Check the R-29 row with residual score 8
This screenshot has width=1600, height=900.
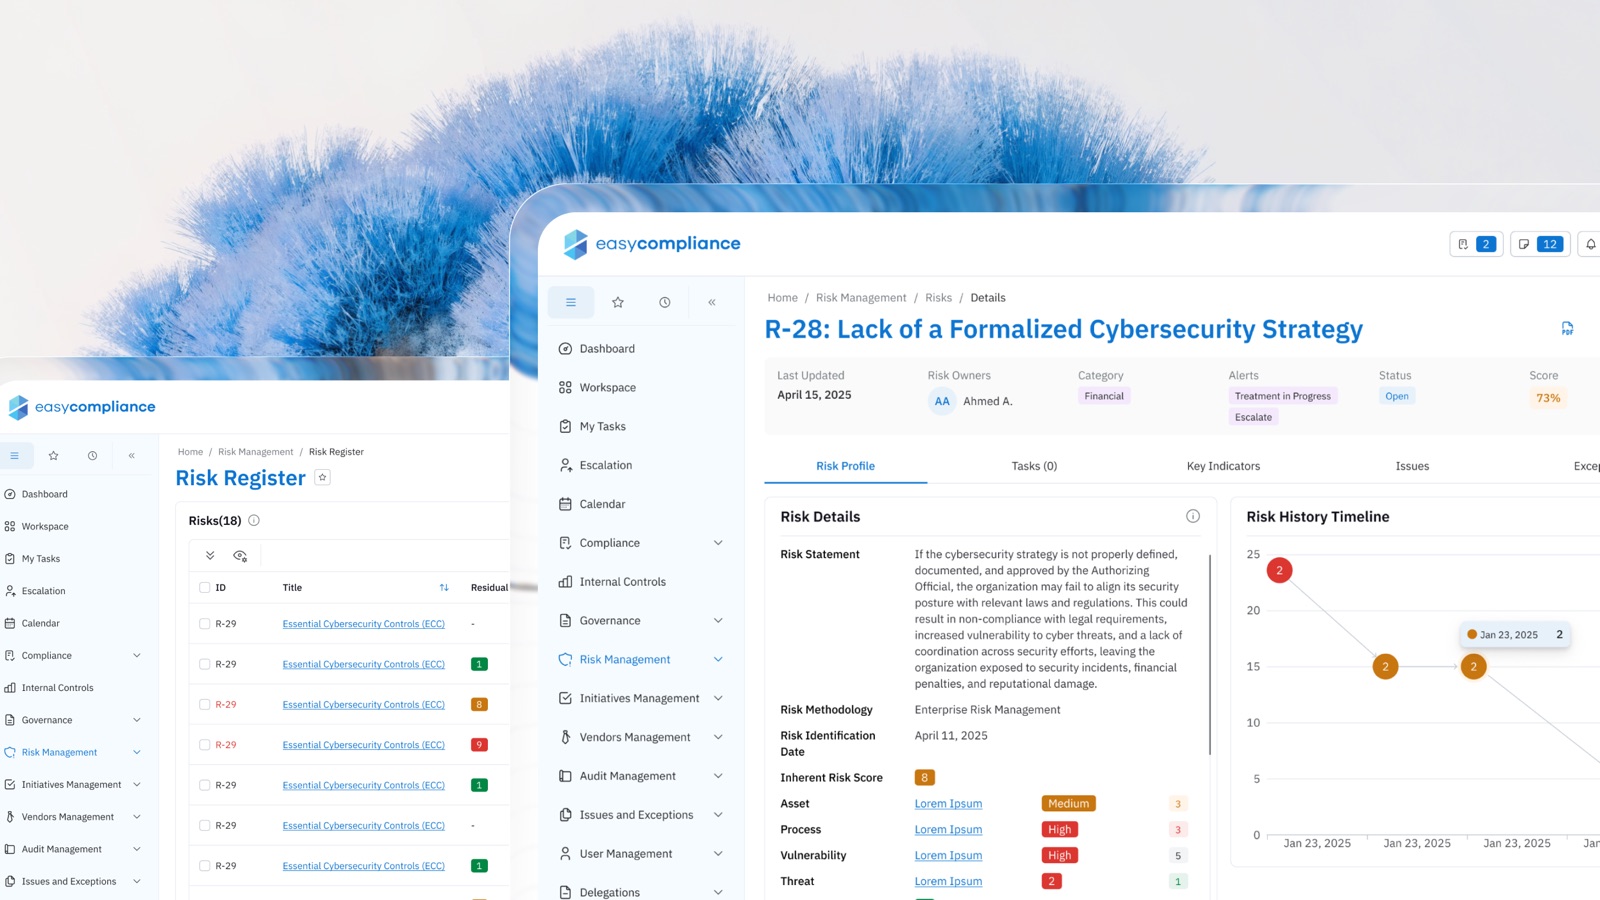[205, 705]
